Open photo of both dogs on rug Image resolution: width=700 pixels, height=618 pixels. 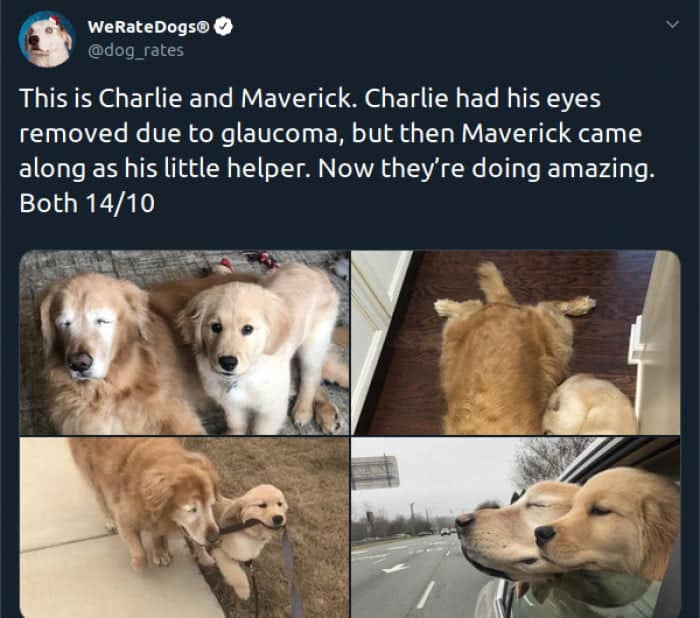click(x=184, y=342)
